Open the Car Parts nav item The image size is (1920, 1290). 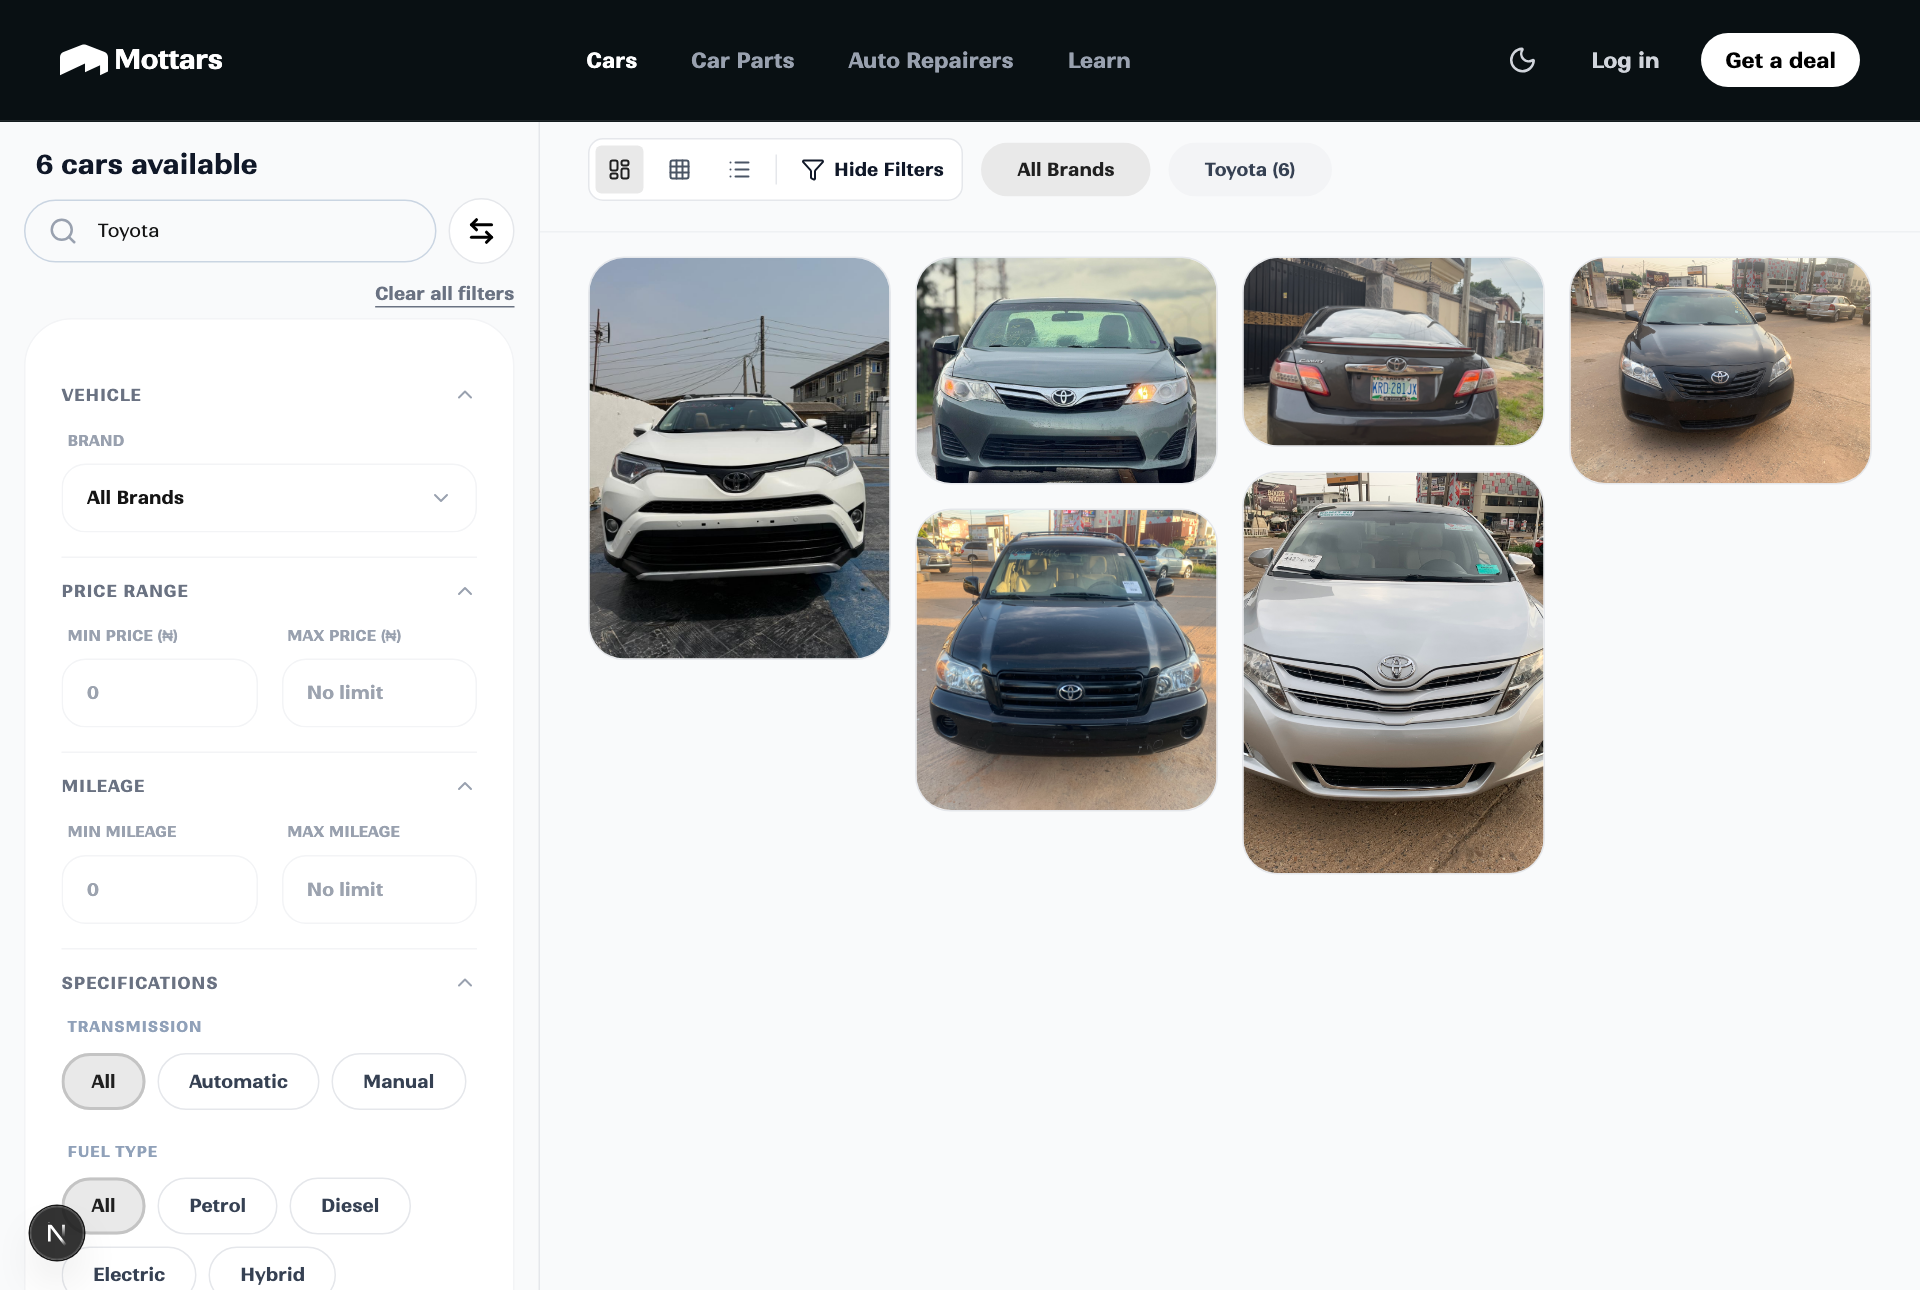pos(742,60)
